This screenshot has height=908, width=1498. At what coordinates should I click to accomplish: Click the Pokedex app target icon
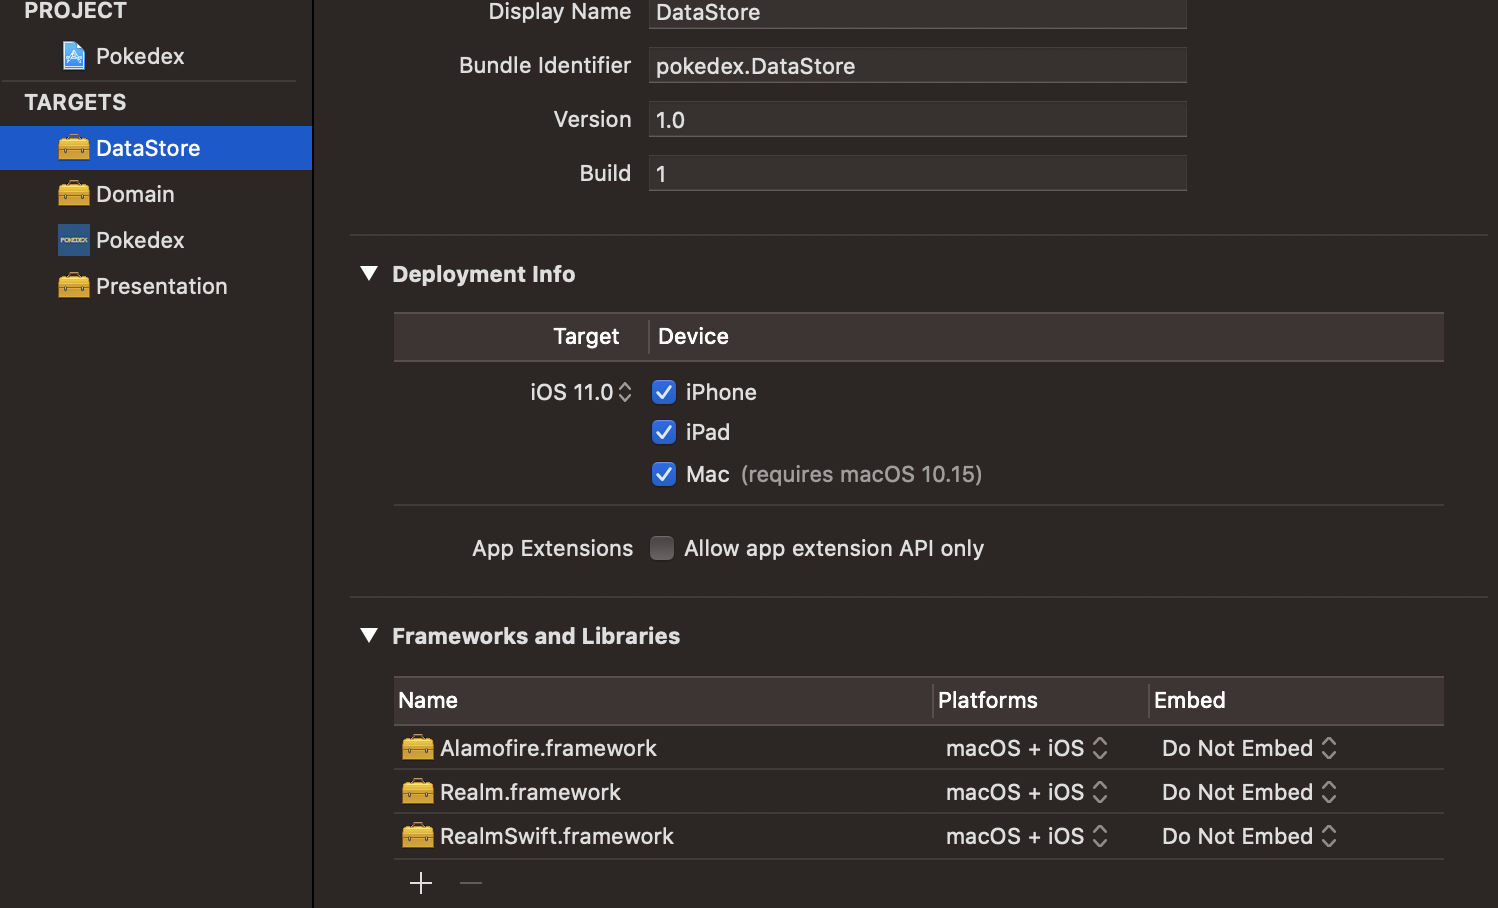[74, 240]
